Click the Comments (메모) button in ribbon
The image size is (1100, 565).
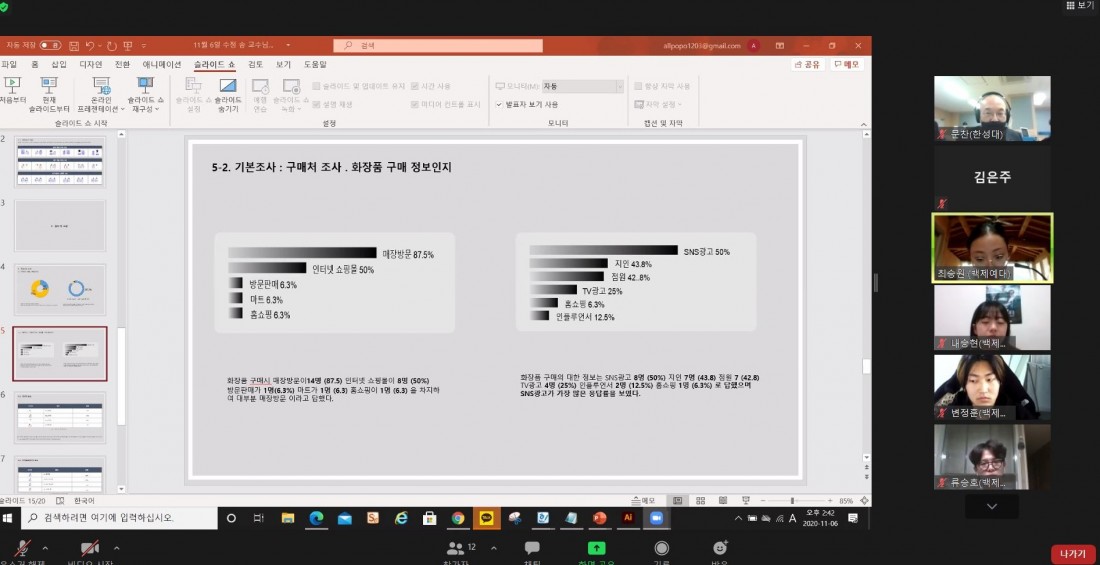tap(847, 65)
